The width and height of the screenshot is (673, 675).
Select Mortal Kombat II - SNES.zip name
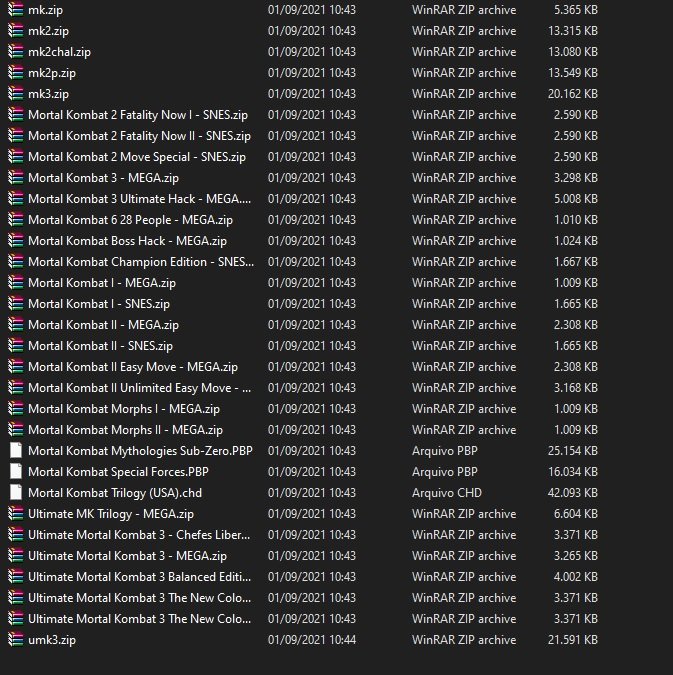coord(100,346)
